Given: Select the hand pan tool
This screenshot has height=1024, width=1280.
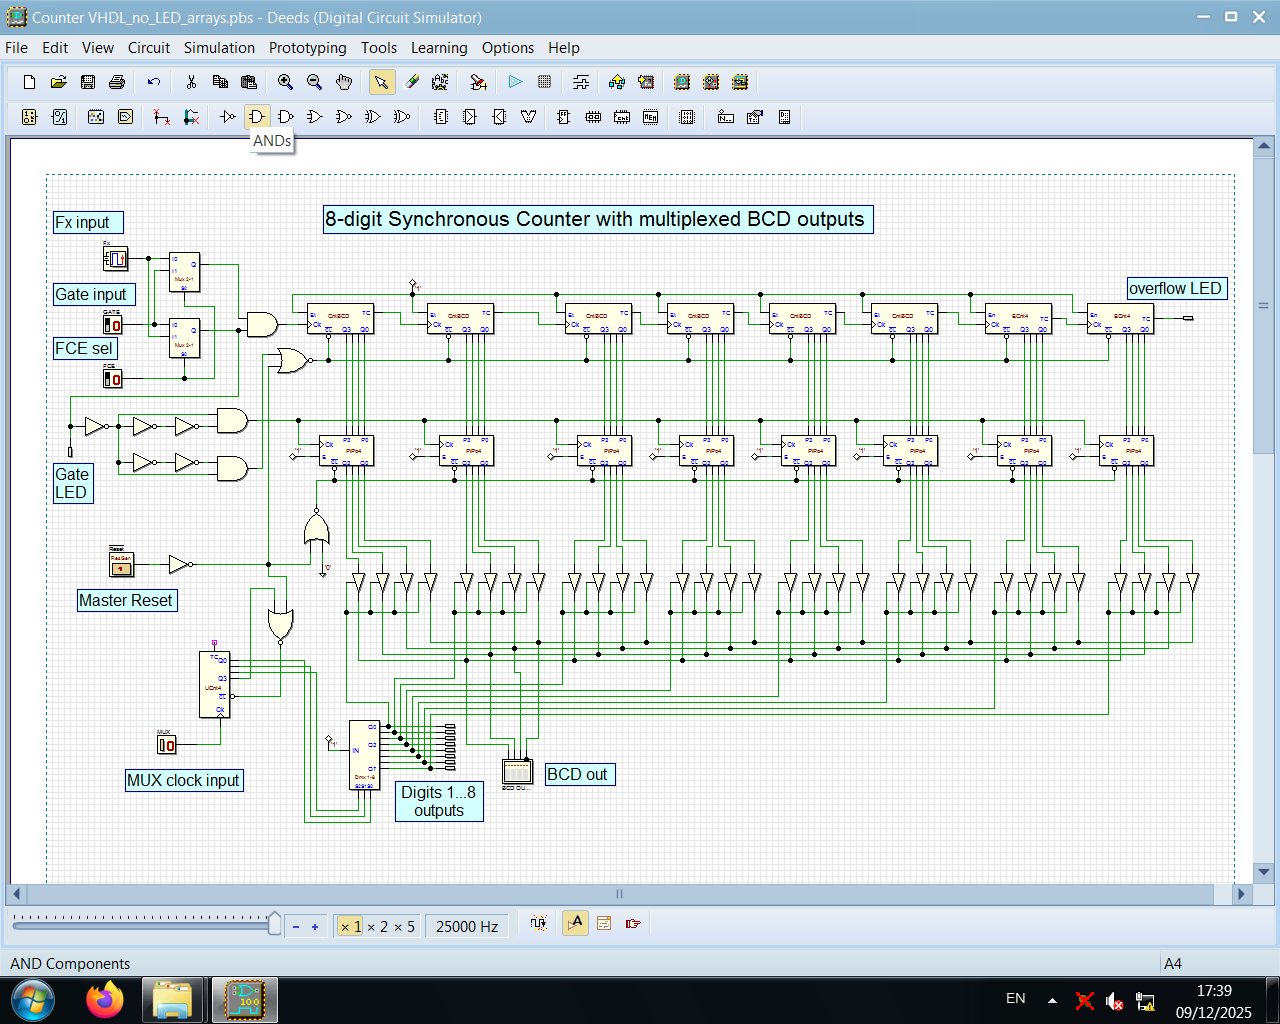Looking at the screenshot, I should click(x=344, y=82).
